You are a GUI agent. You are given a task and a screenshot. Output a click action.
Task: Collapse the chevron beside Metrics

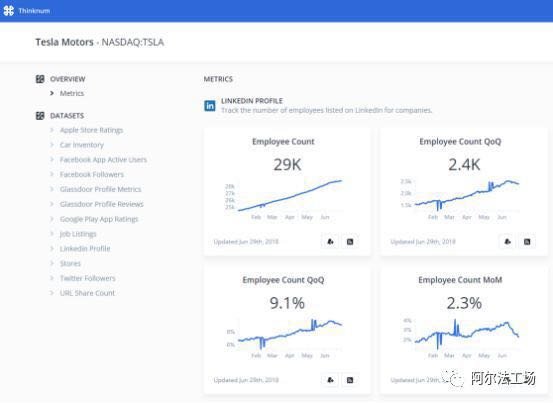click(x=52, y=93)
